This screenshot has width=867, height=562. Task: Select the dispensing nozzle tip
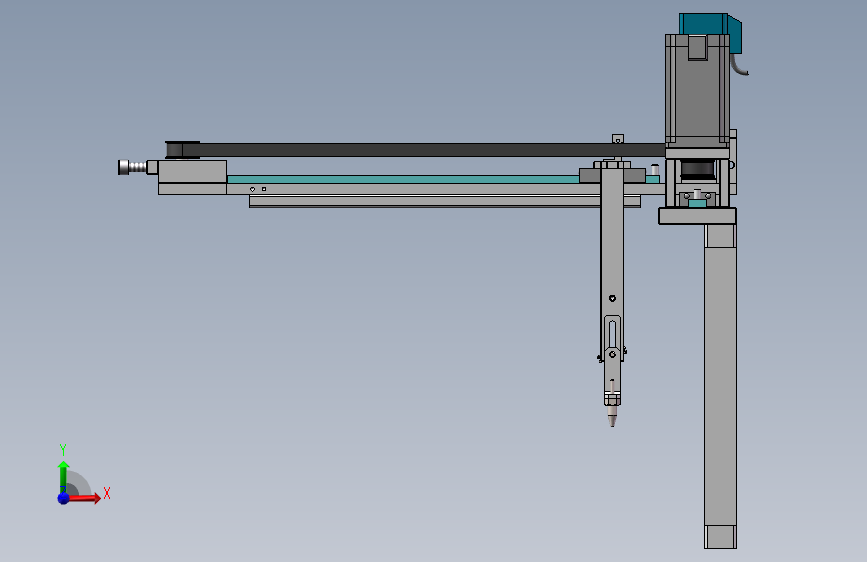pyautogui.click(x=612, y=417)
